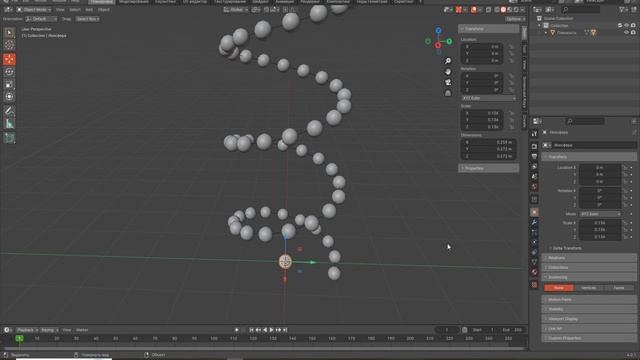Click the timeline play button
Screen dimensions: 640x360
271,330
